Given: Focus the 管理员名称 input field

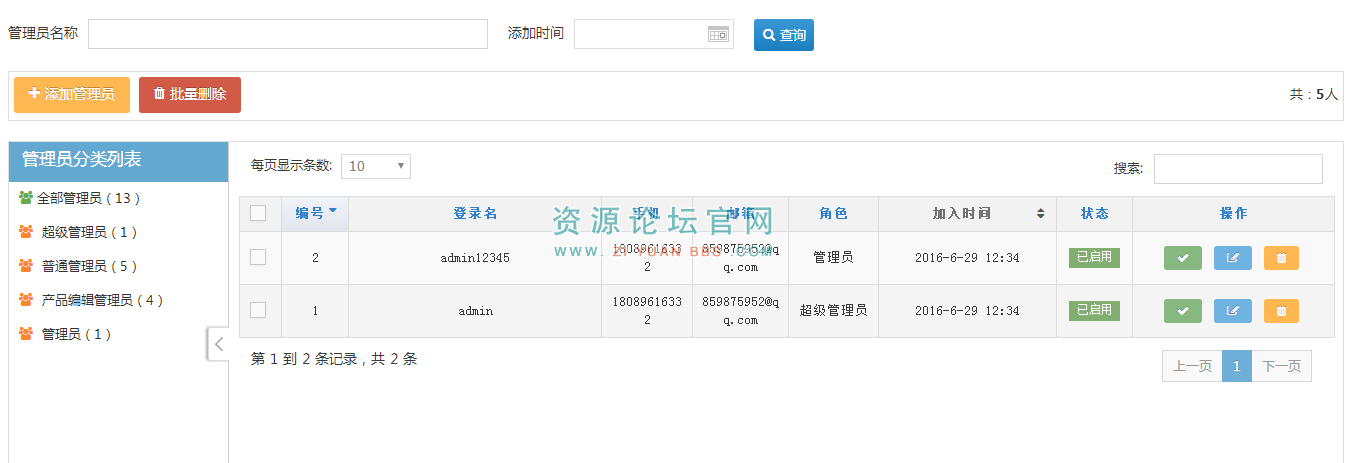Looking at the screenshot, I should coord(288,34).
